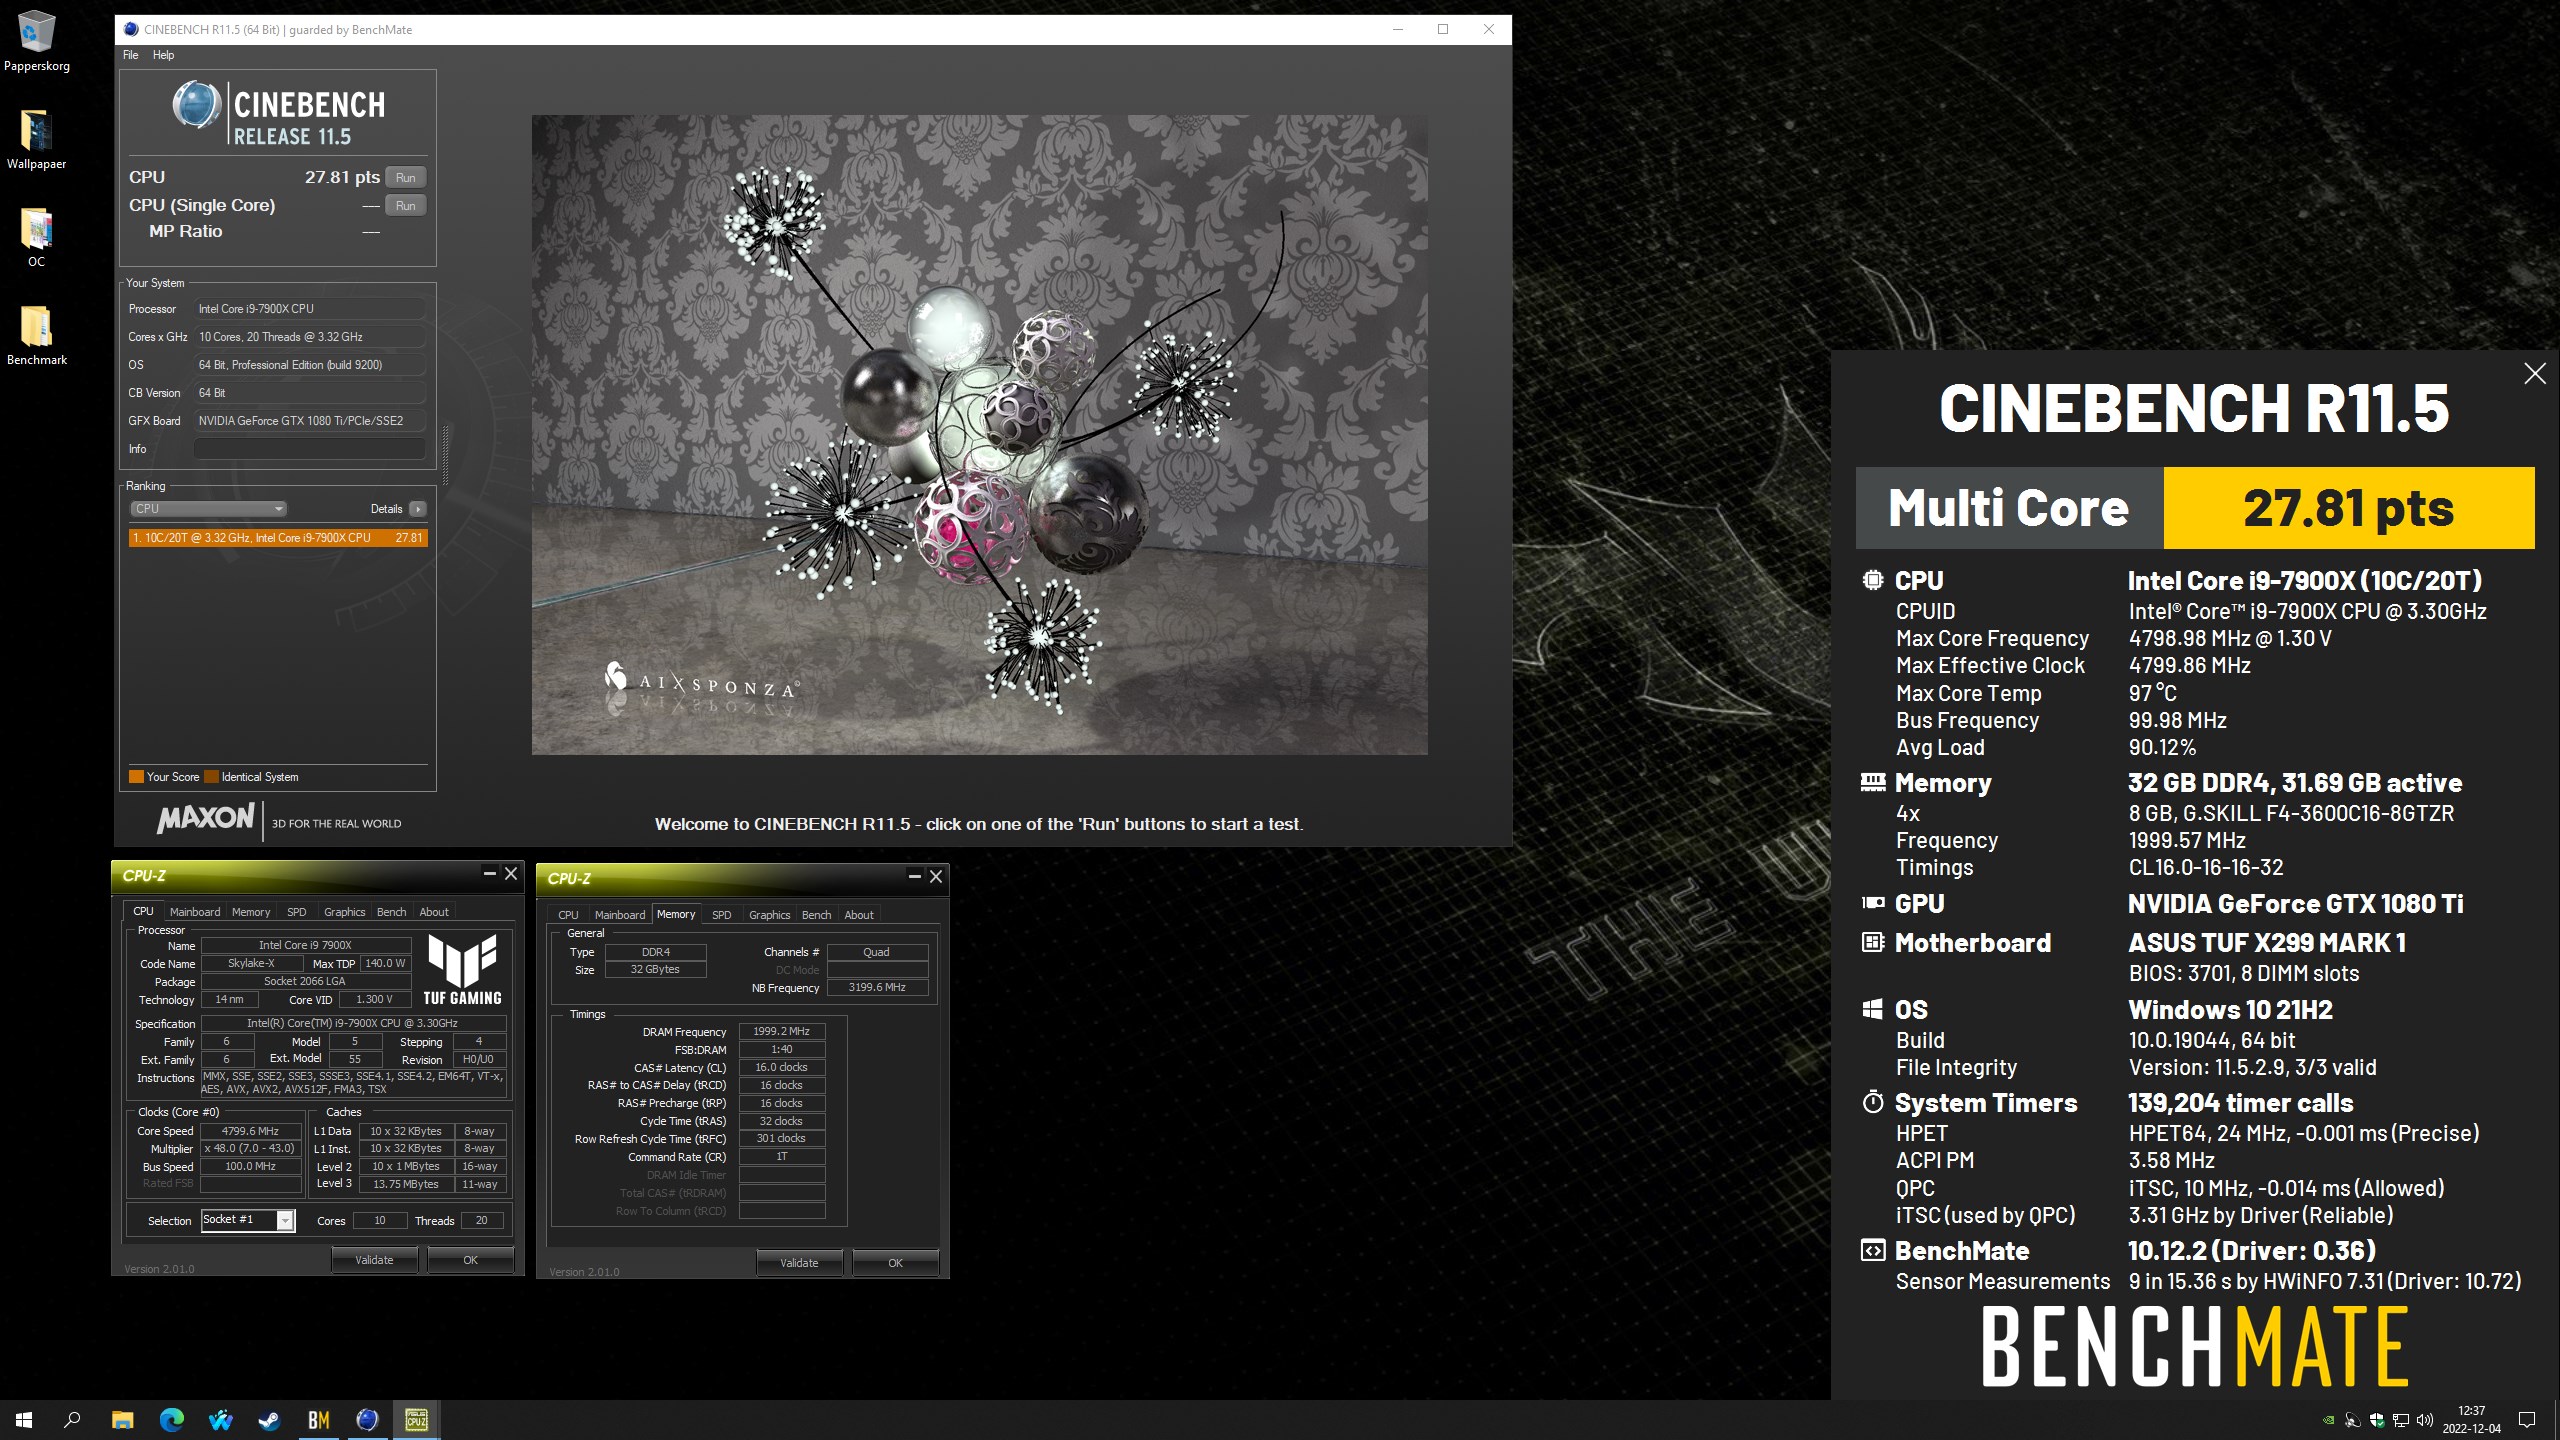Click the TUF Gaming logo in CPU-Z
Viewport: 2560px width, 1440px height.
pyautogui.click(x=462, y=969)
